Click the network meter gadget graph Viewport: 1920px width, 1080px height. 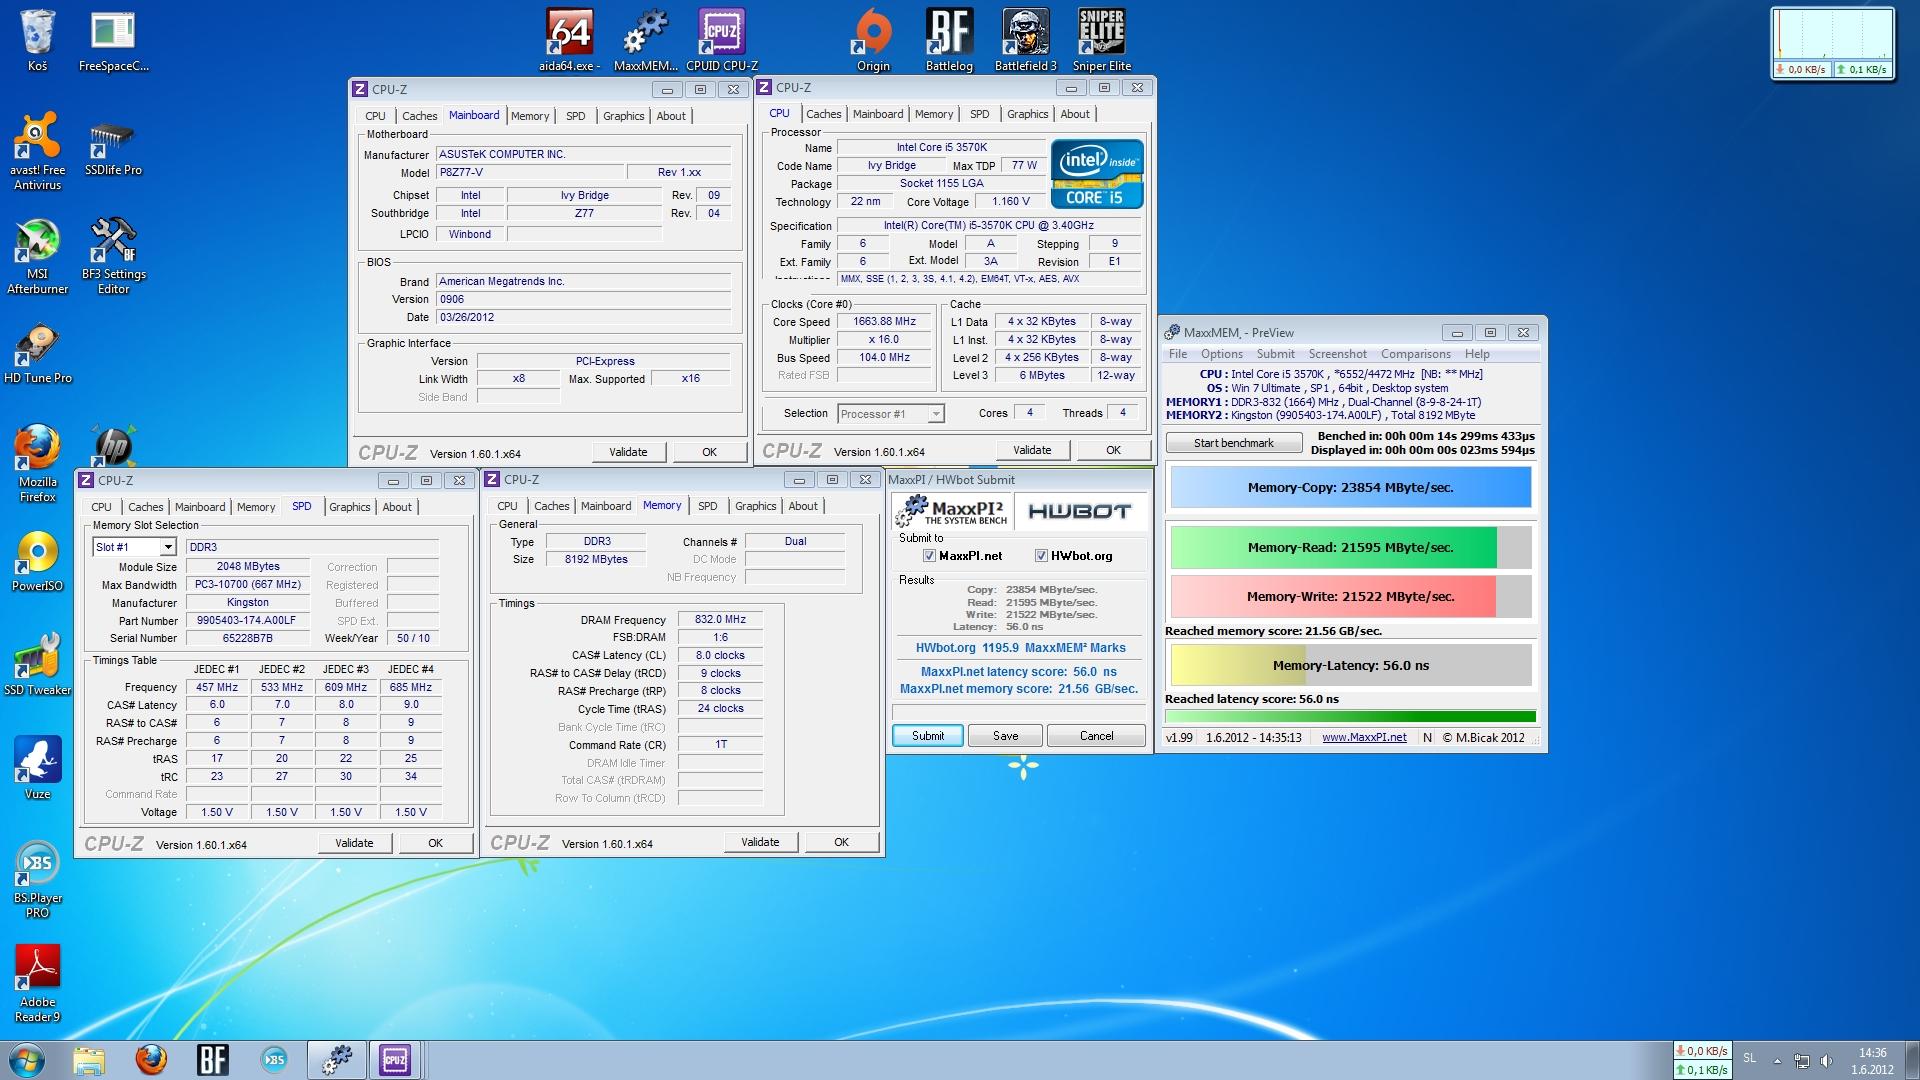pos(1833,35)
